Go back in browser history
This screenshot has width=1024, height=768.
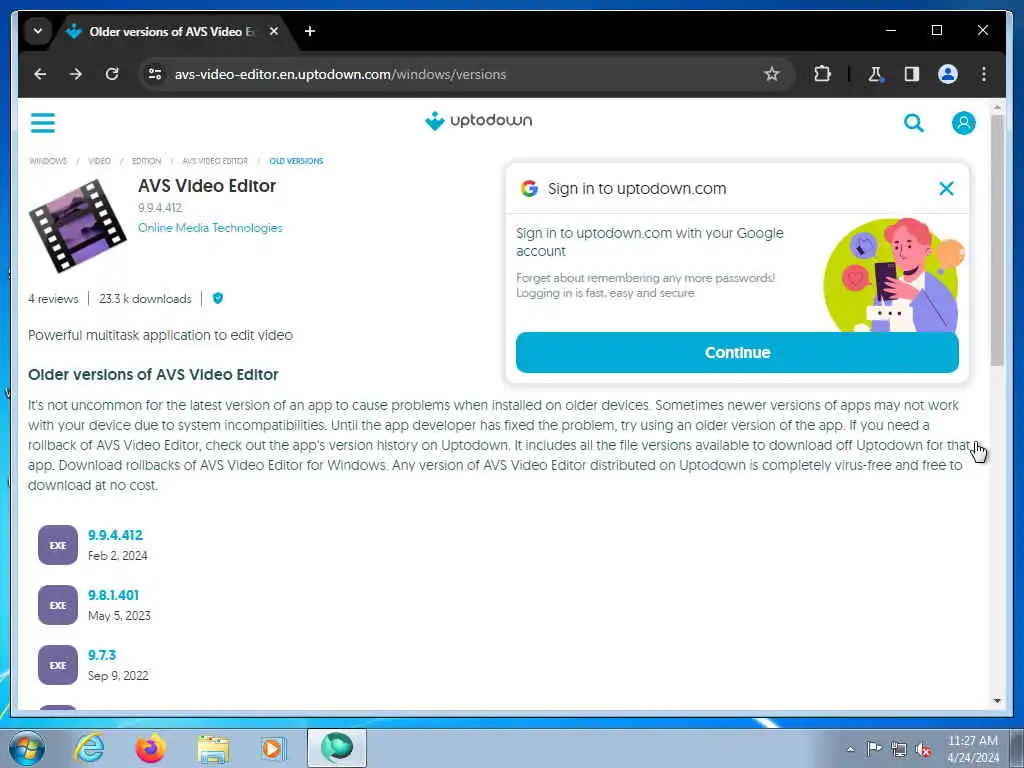pos(40,74)
